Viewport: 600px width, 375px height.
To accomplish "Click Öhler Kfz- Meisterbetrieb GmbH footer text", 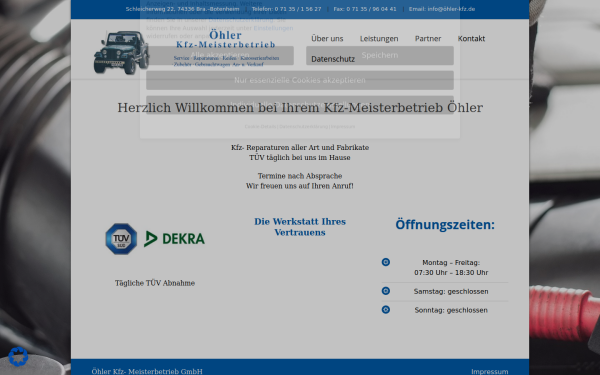I will point(147,372).
